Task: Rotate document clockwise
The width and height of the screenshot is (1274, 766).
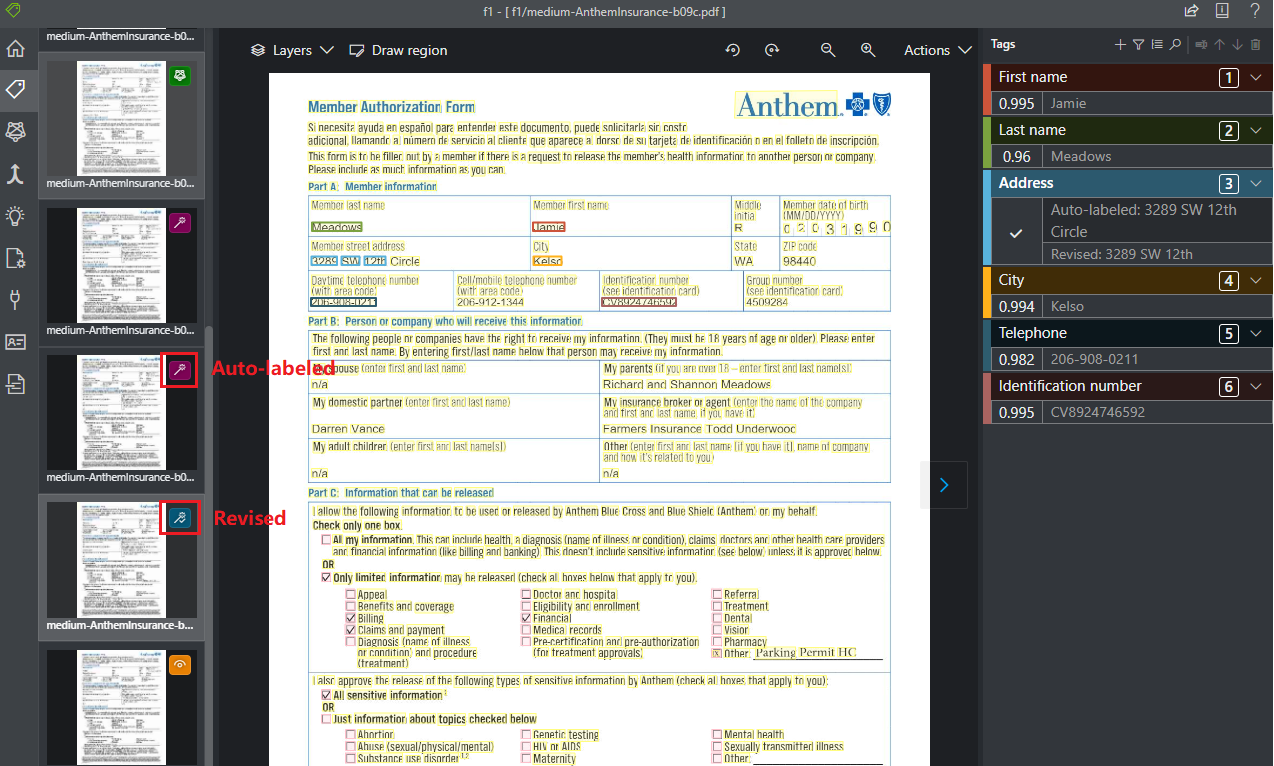Action: 771,50
